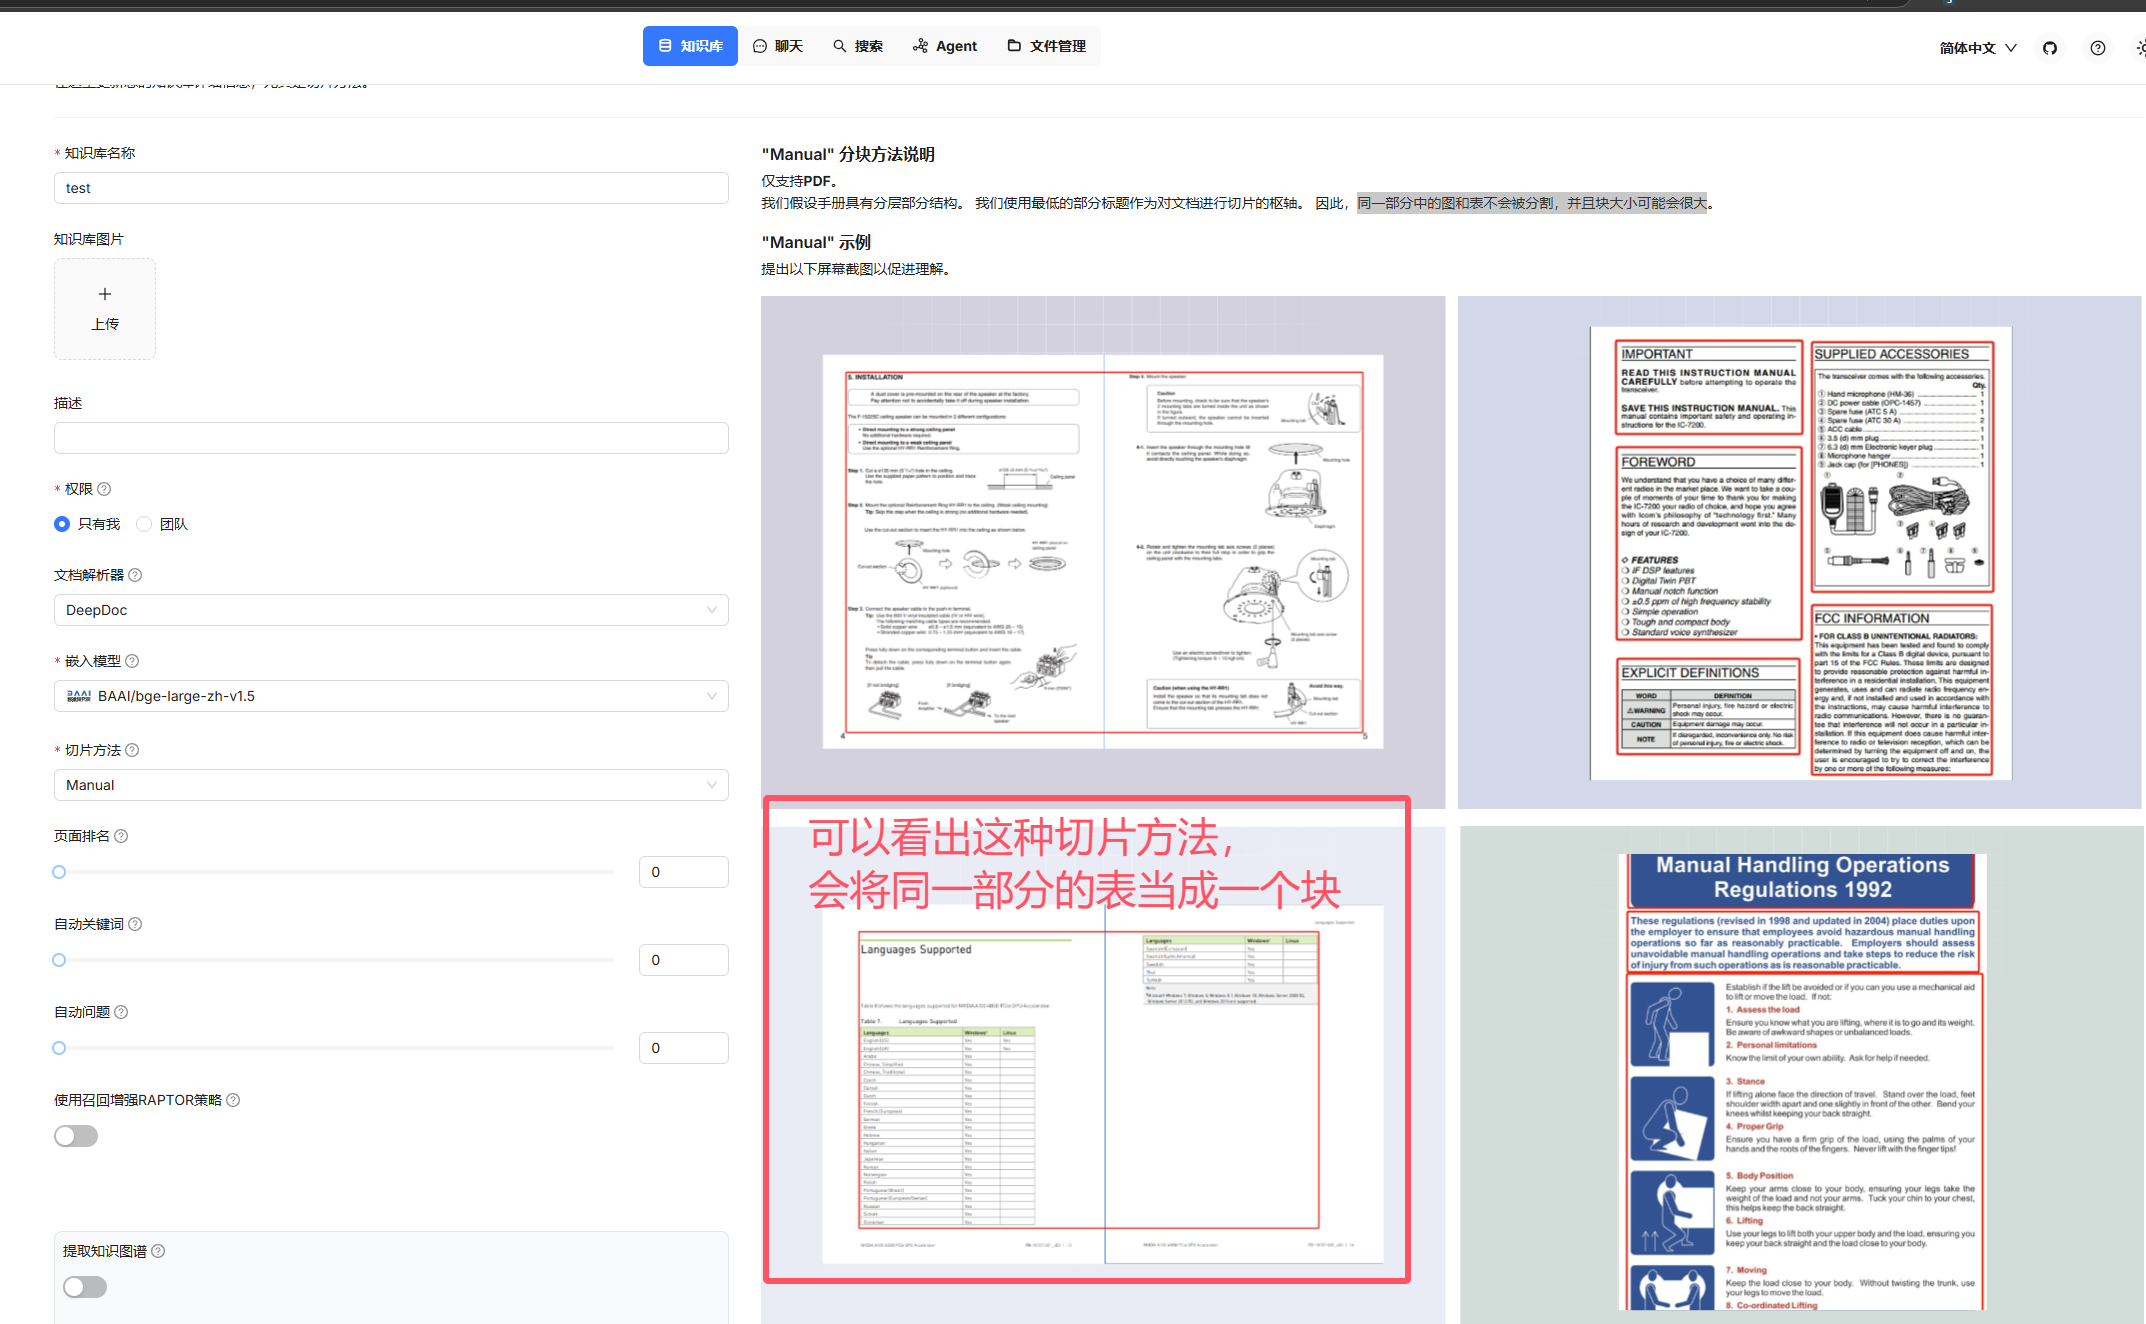Screen dimensions: 2146x1324
Task: Click the 上传 image upload button
Action: [x=104, y=308]
